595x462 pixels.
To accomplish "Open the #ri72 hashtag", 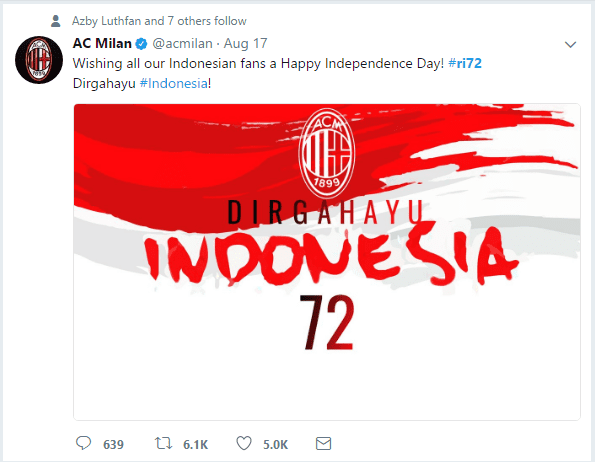I will coord(465,63).
